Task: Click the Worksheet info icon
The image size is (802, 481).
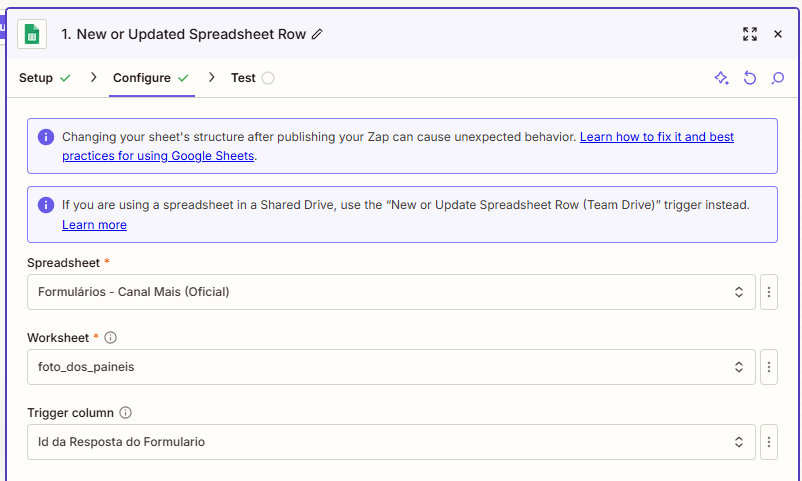Action: point(111,338)
